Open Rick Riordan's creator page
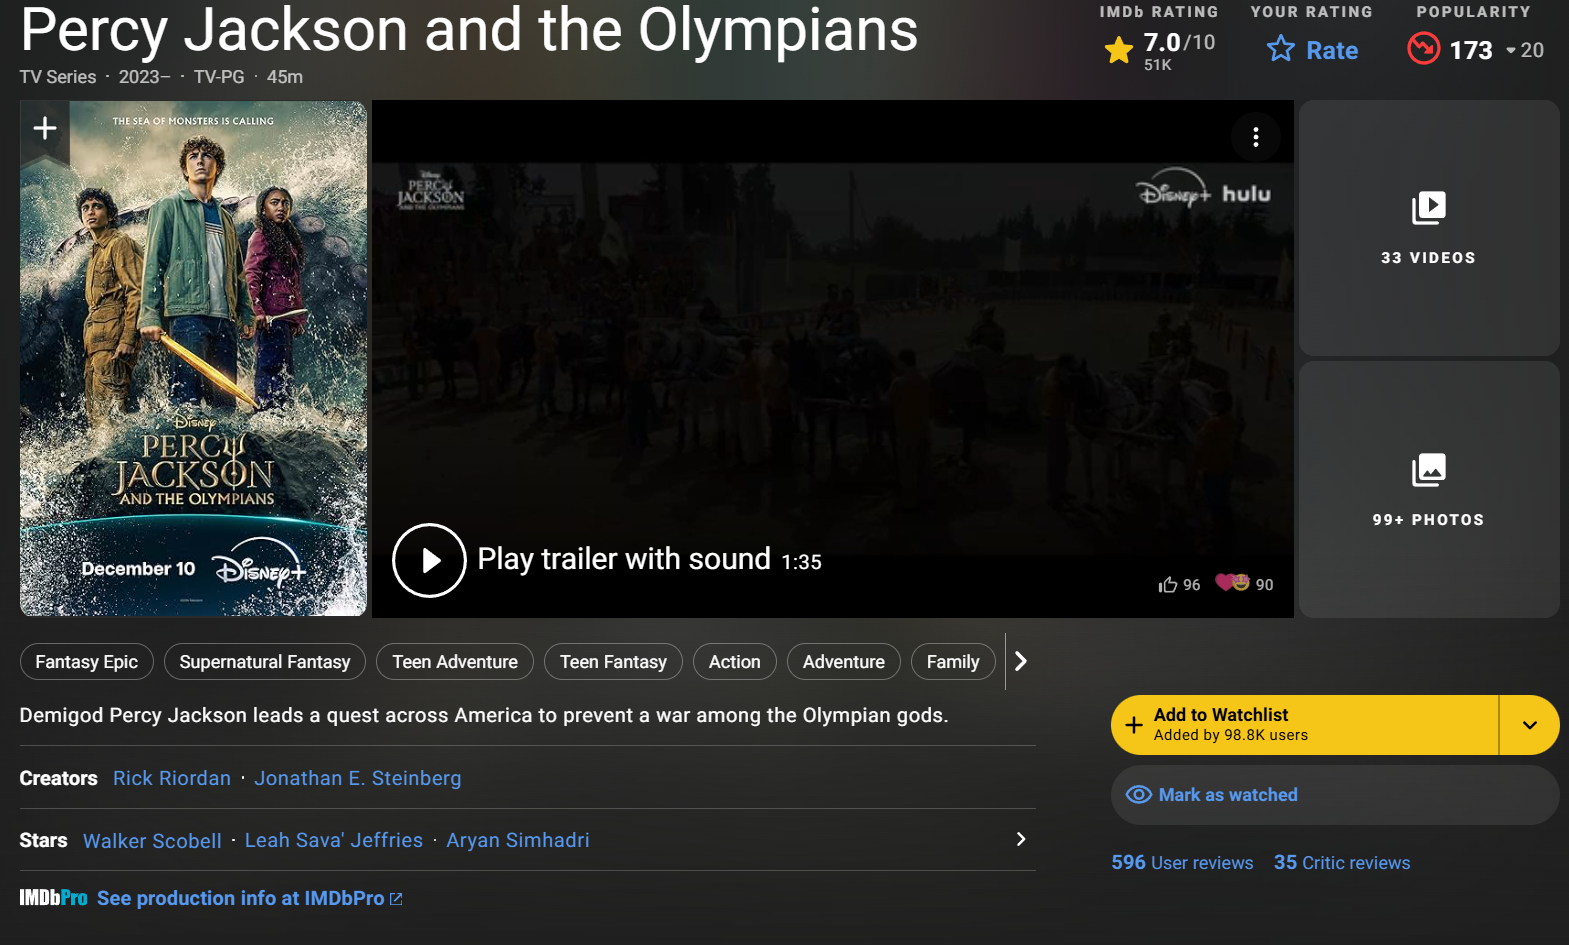 point(172,778)
